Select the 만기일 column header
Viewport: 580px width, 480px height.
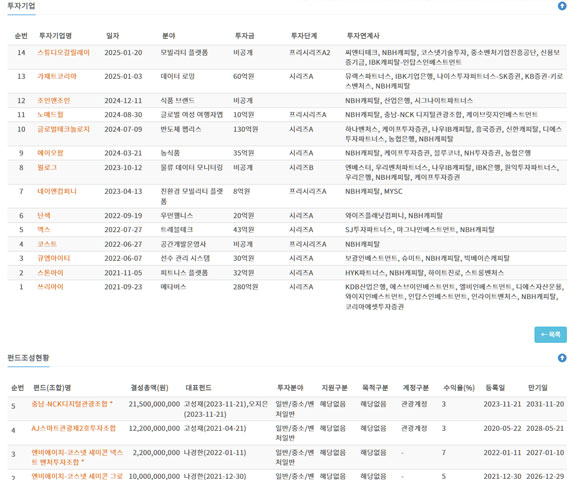537,388
